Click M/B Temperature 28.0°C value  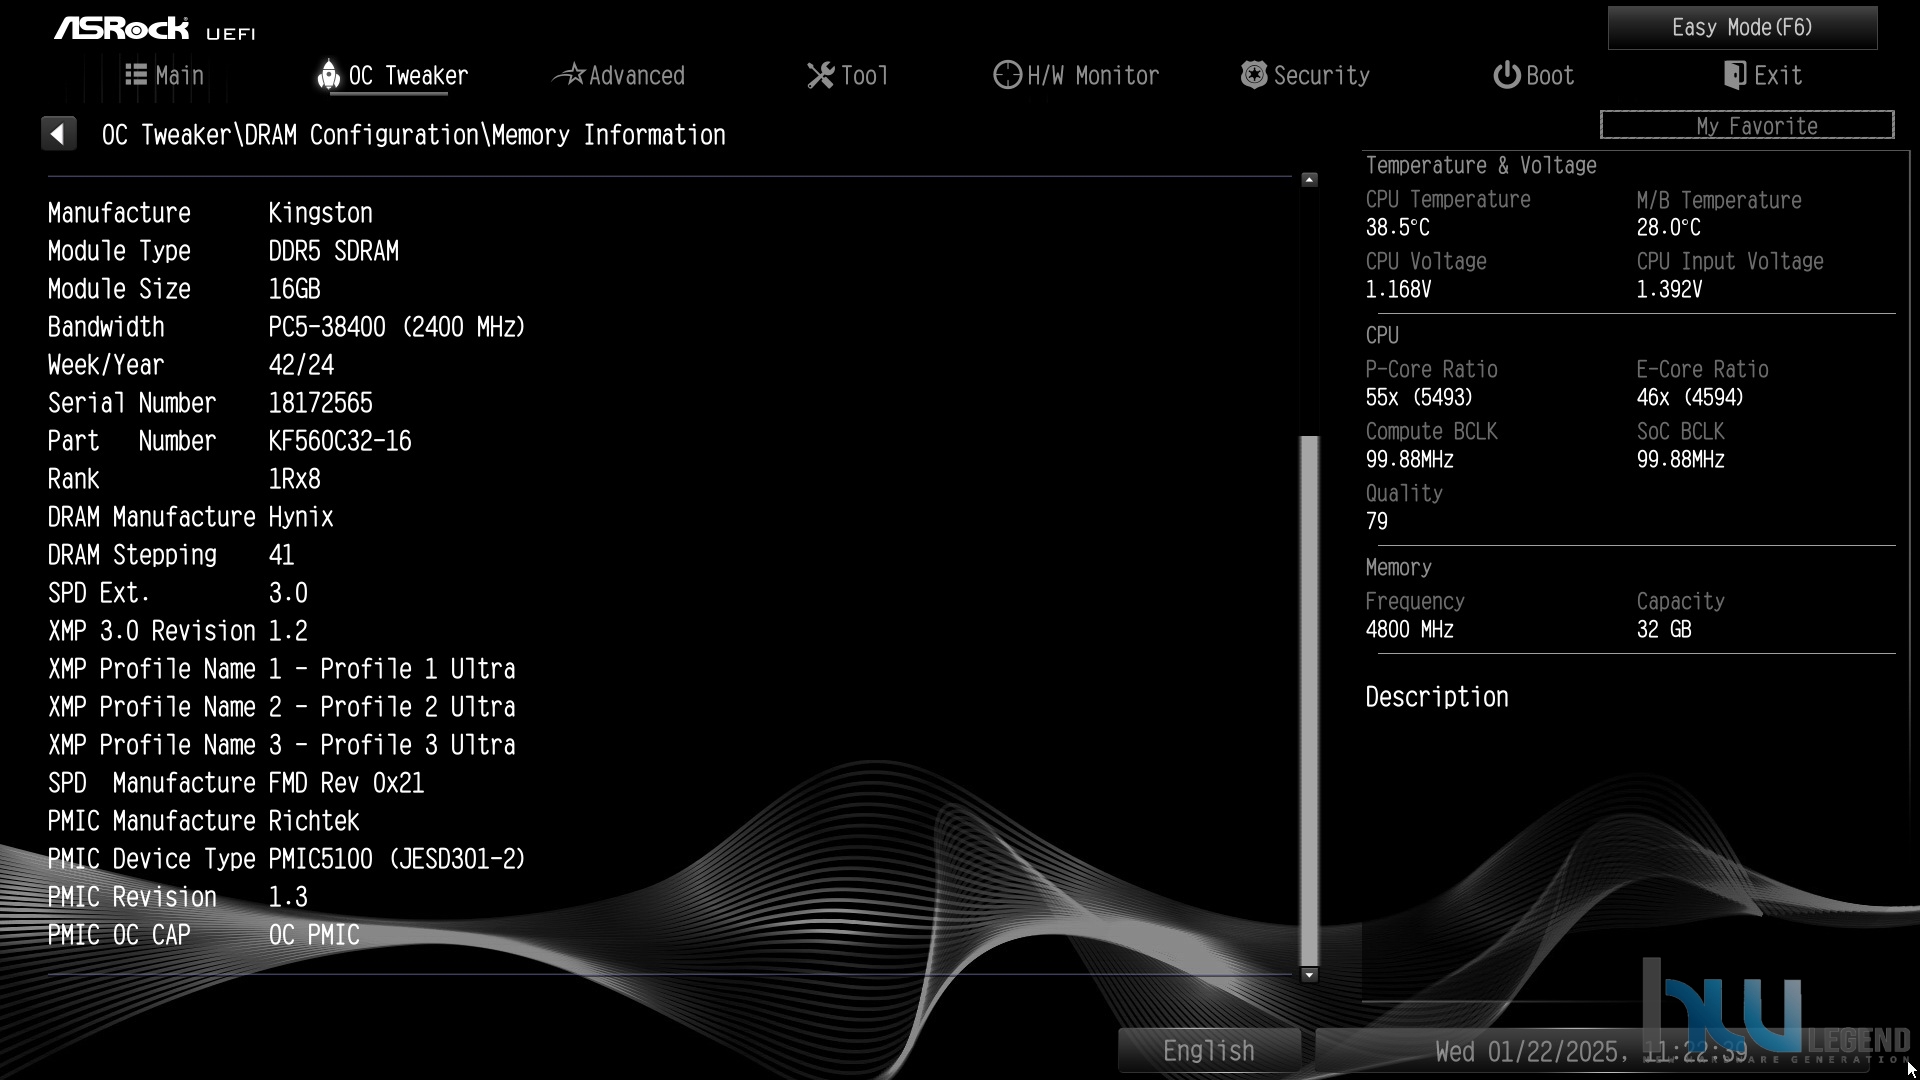1668,228
